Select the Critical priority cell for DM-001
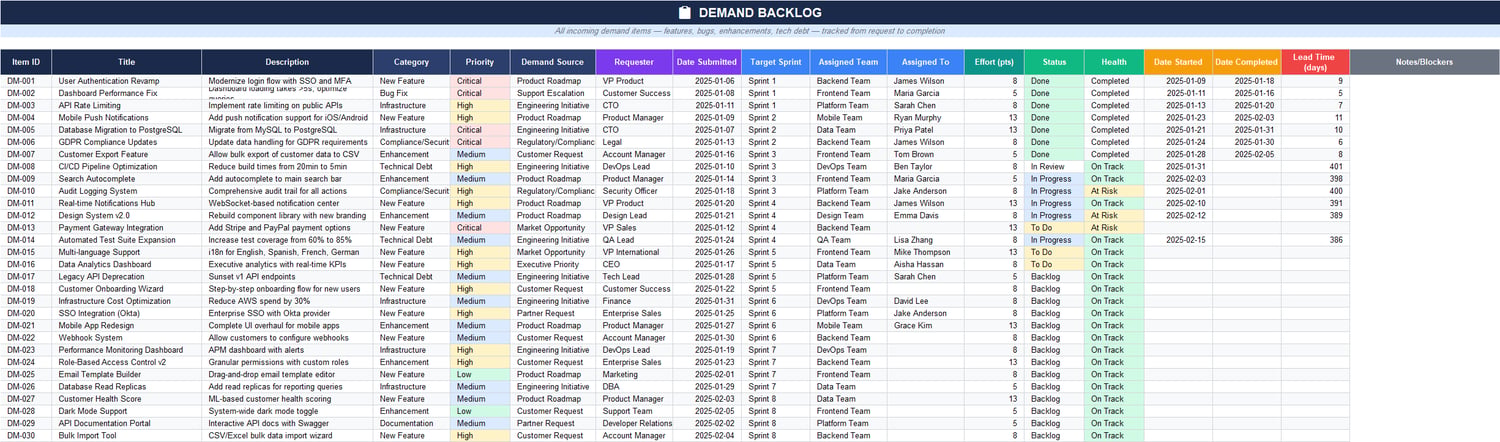 coord(480,81)
